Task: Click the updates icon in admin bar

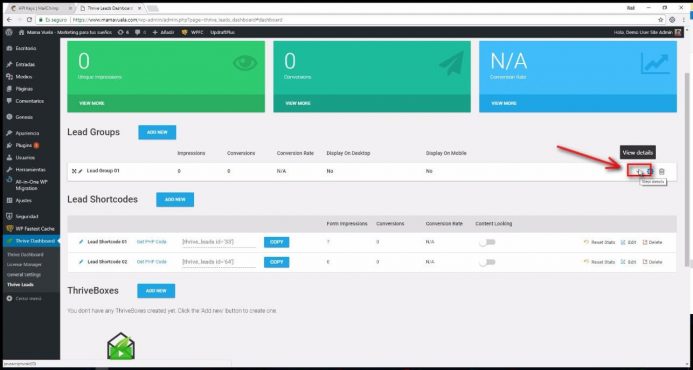Action: tap(121, 32)
